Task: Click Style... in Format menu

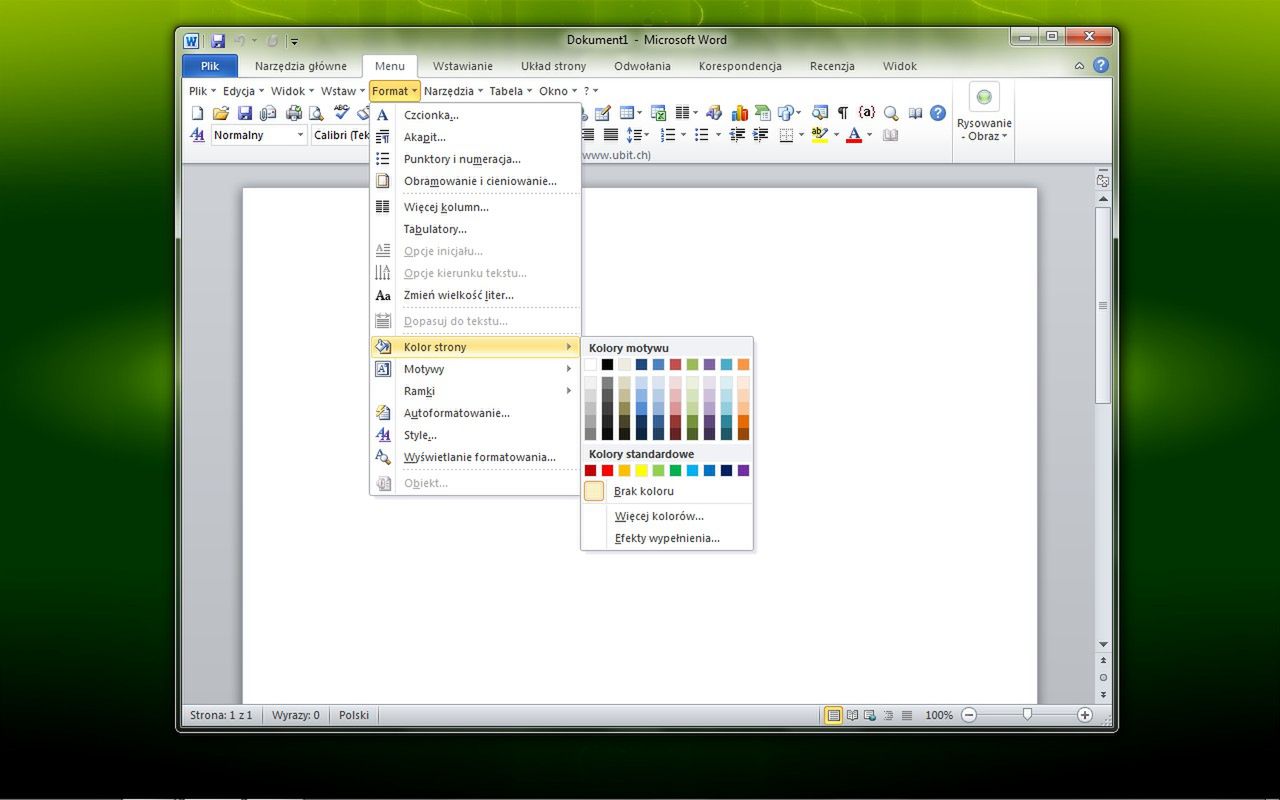Action: click(x=475, y=435)
